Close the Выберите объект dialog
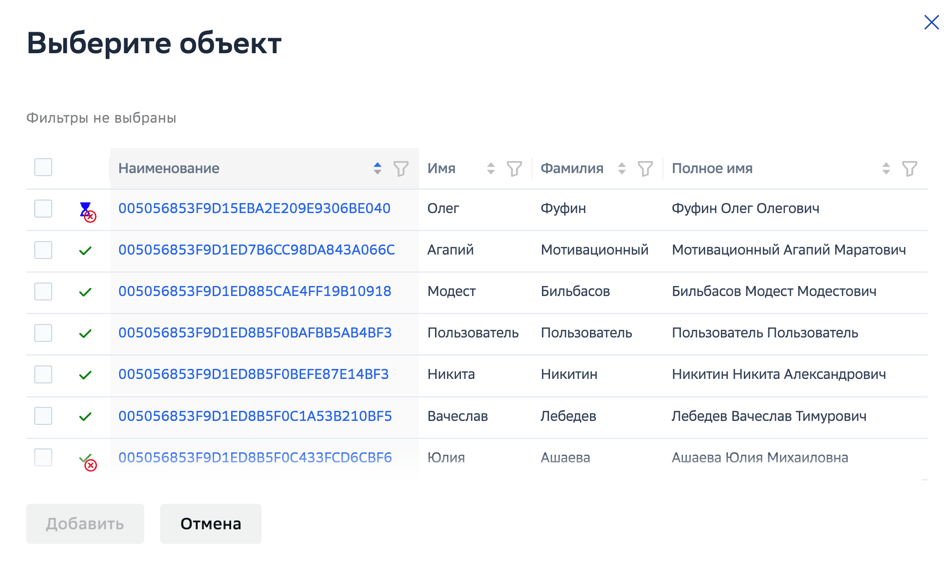952x572 pixels. click(x=931, y=22)
